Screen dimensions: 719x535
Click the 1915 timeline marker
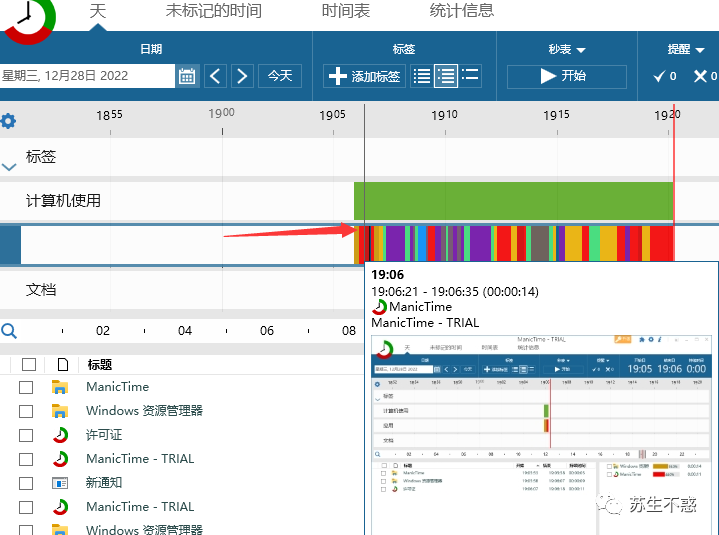point(556,115)
